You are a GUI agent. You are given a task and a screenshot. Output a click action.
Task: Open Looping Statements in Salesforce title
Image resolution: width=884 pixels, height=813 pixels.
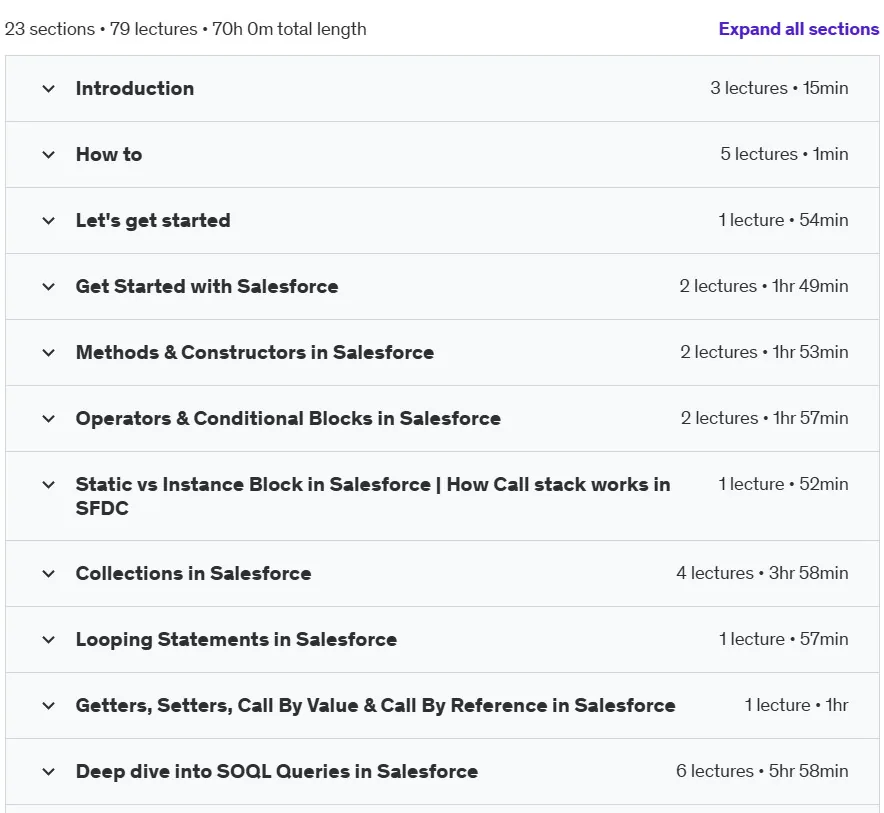click(236, 639)
